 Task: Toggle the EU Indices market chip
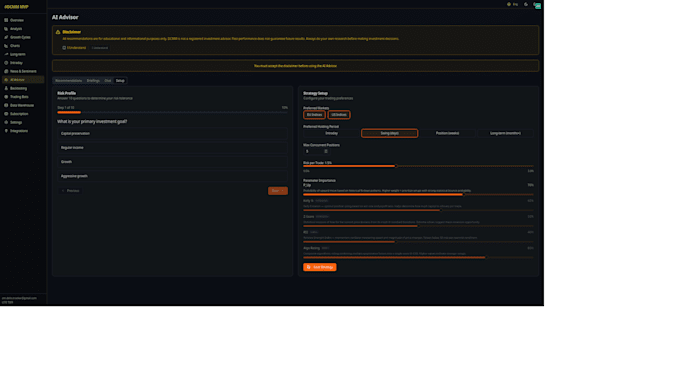pos(314,115)
